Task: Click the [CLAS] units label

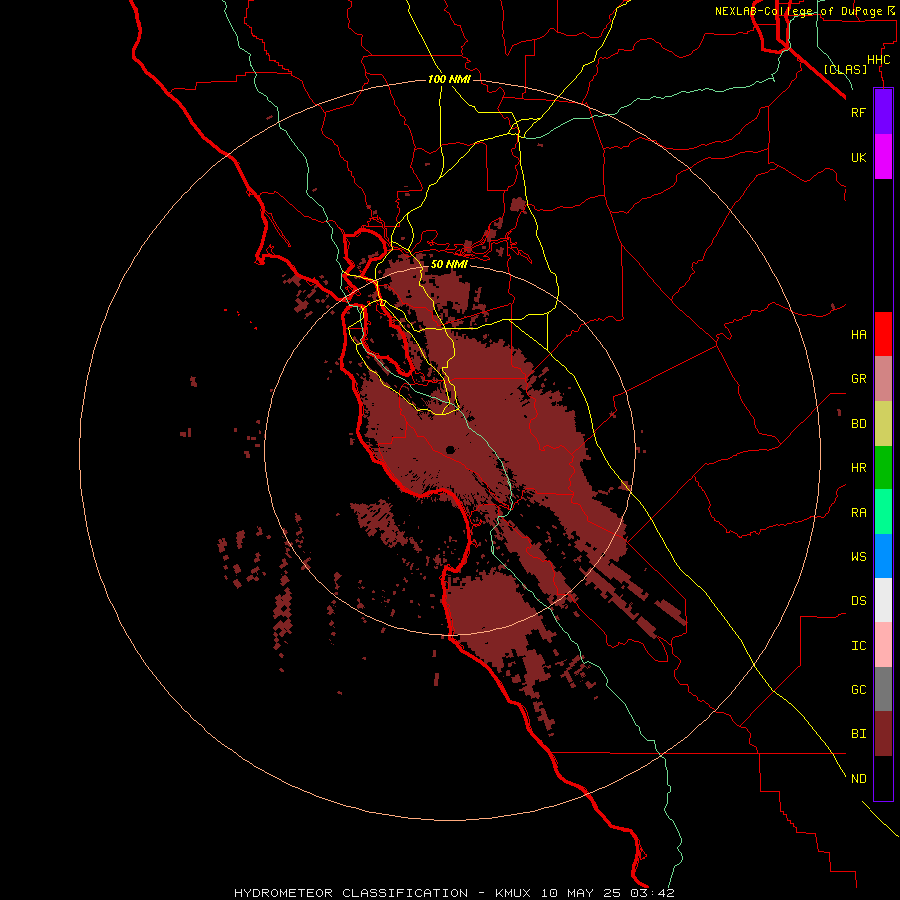Action: pos(845,69)
